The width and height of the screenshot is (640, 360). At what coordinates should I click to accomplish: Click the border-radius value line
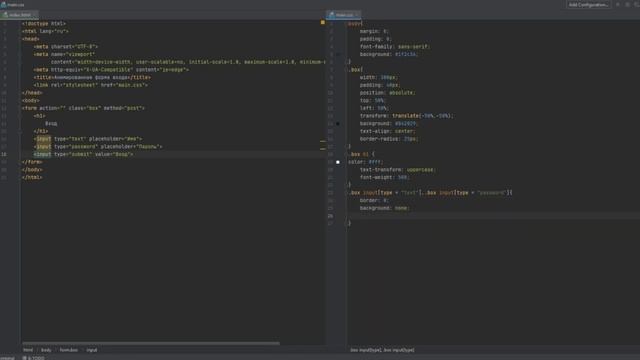coord(389,139)
